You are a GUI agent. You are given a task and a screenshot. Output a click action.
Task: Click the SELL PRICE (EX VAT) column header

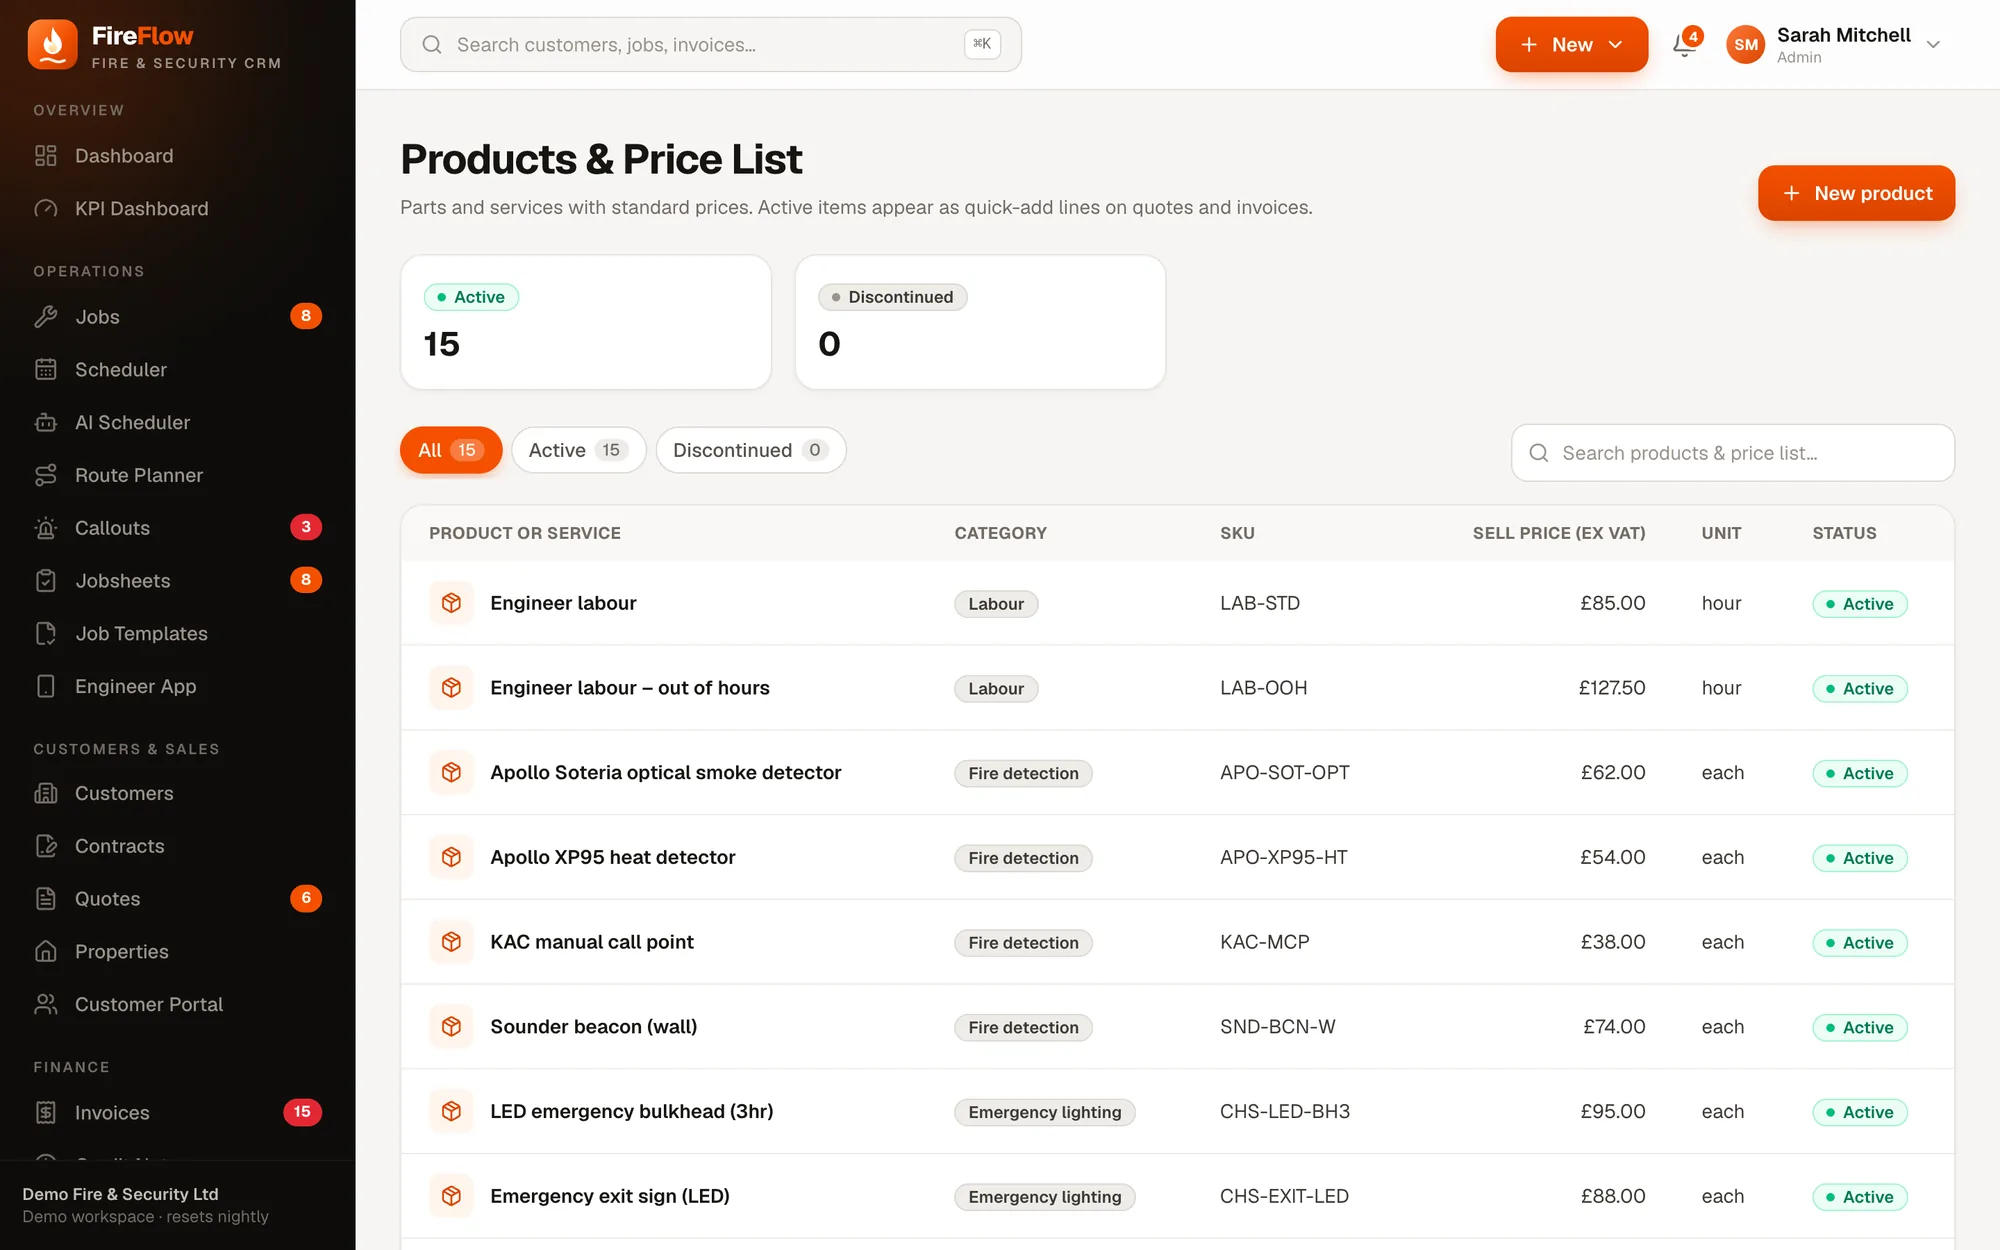(1558, 533)
